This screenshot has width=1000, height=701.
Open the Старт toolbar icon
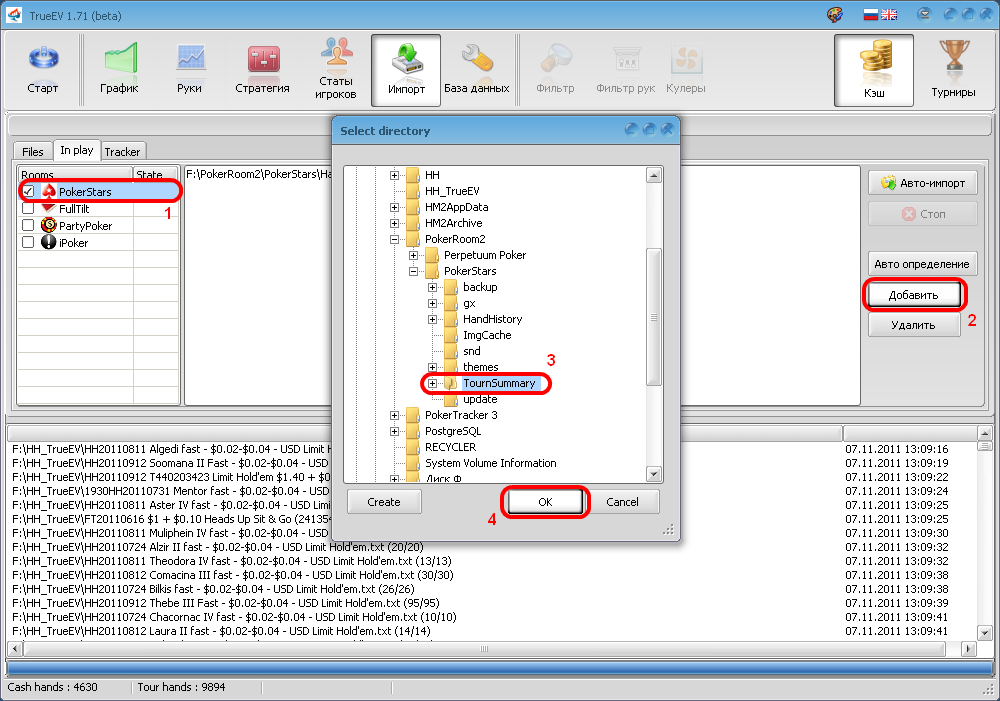click(43, 70)
